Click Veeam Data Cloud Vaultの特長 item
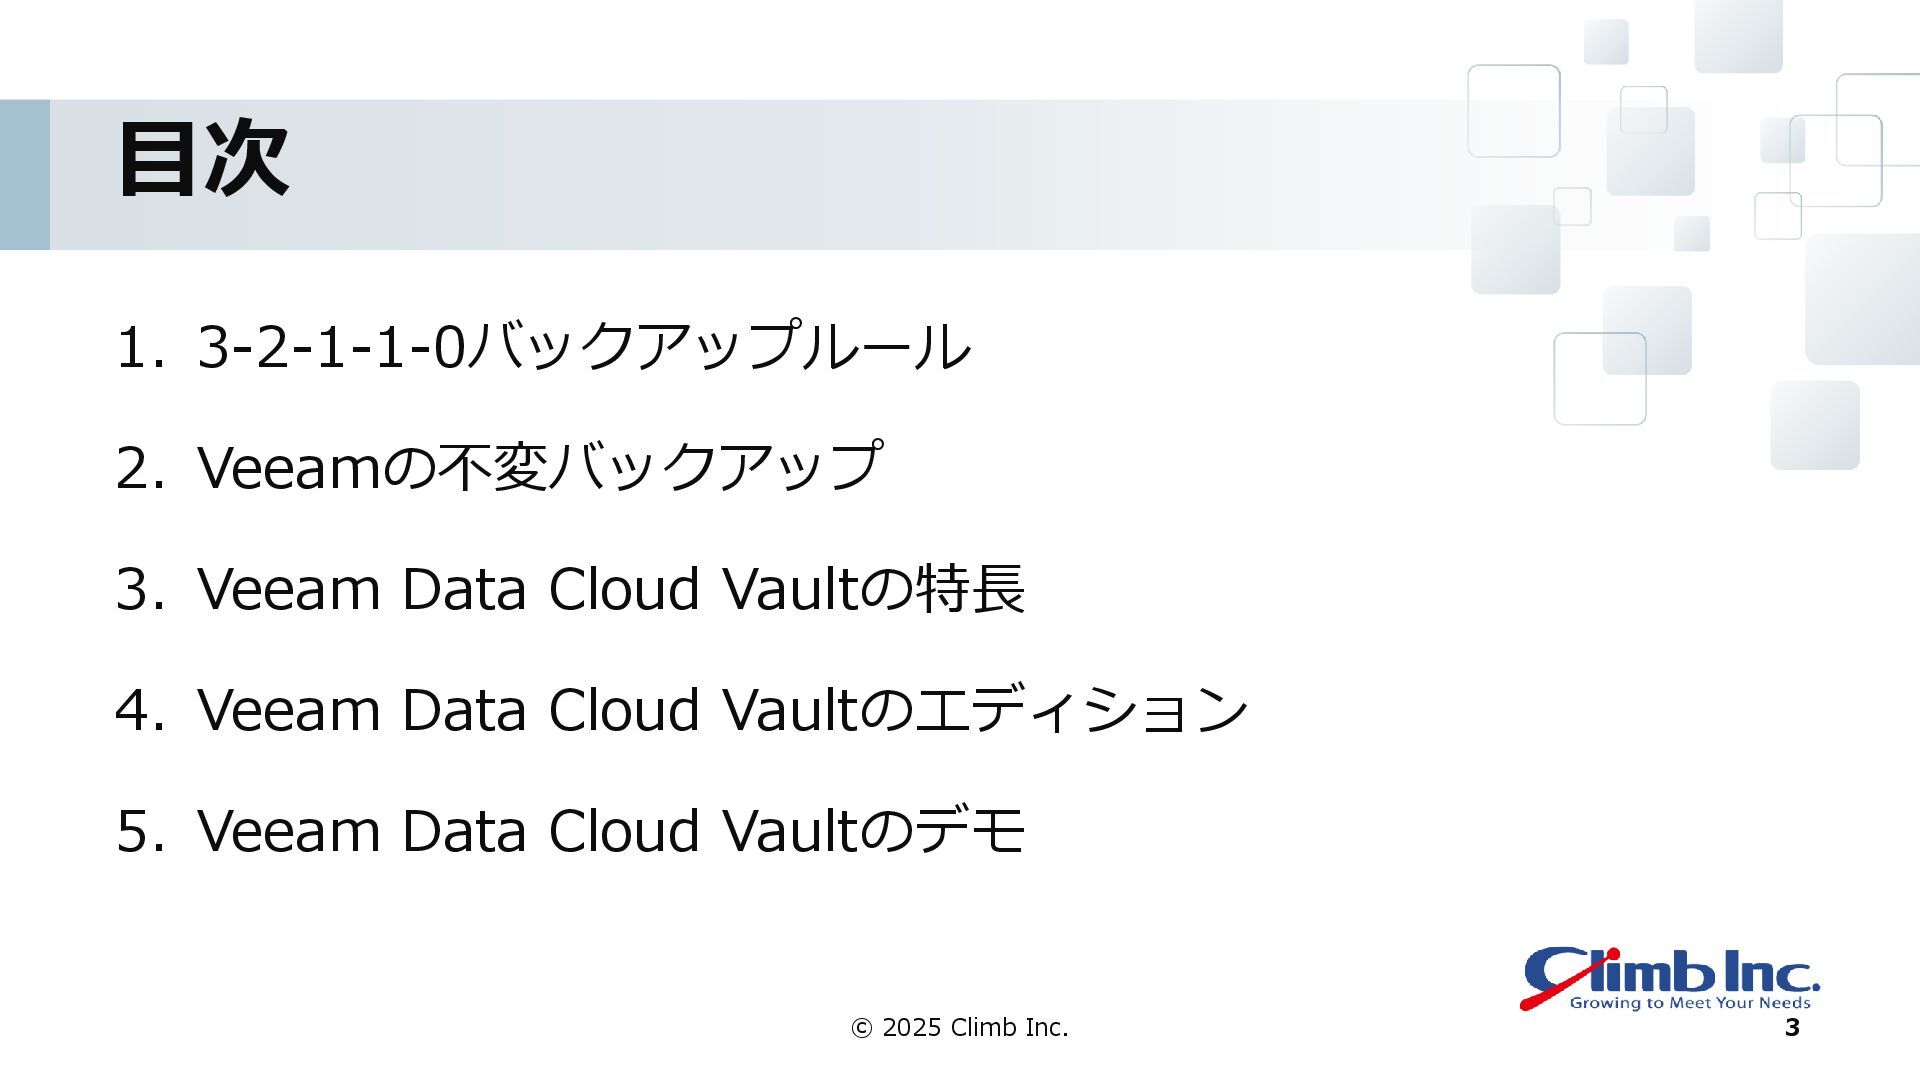 pyautogui.click(x=611, y=588)
